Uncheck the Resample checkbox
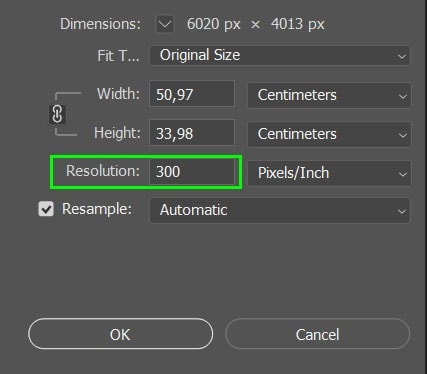Viewport: 427px width, 374px height. pos(46,209)
